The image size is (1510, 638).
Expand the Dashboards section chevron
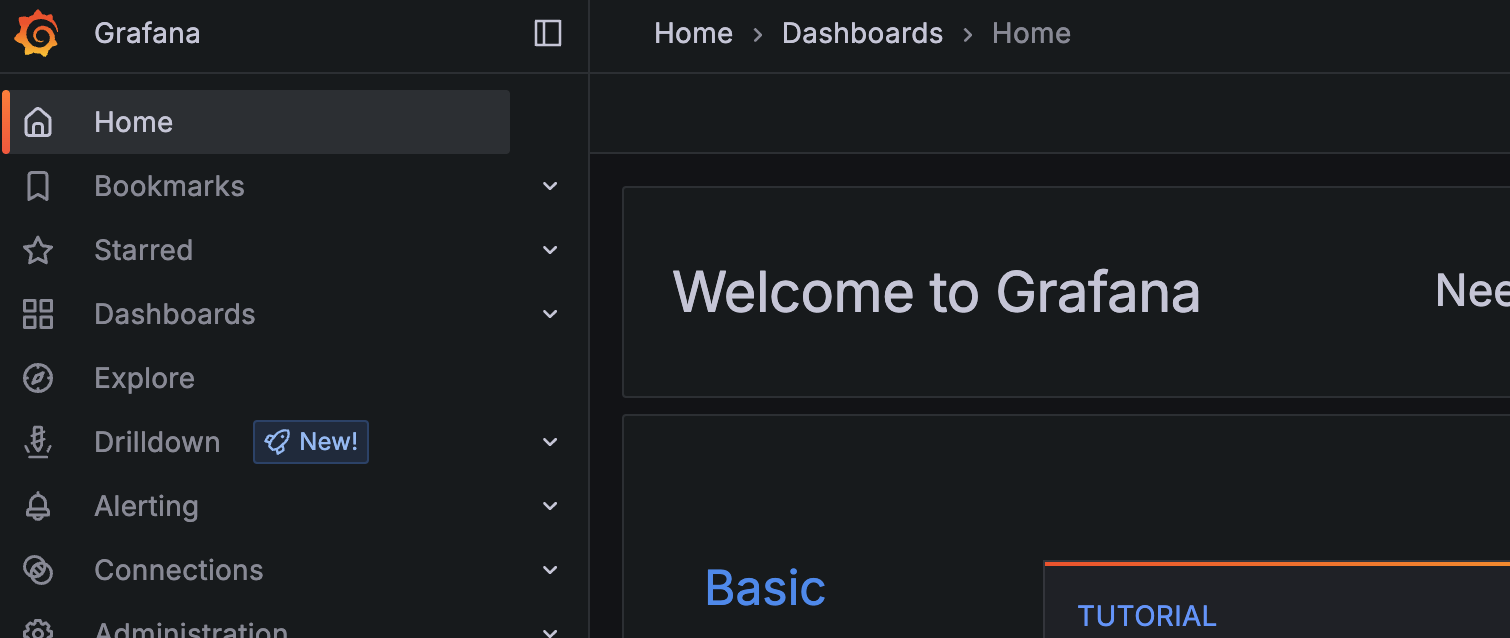[x=550, y=314]
